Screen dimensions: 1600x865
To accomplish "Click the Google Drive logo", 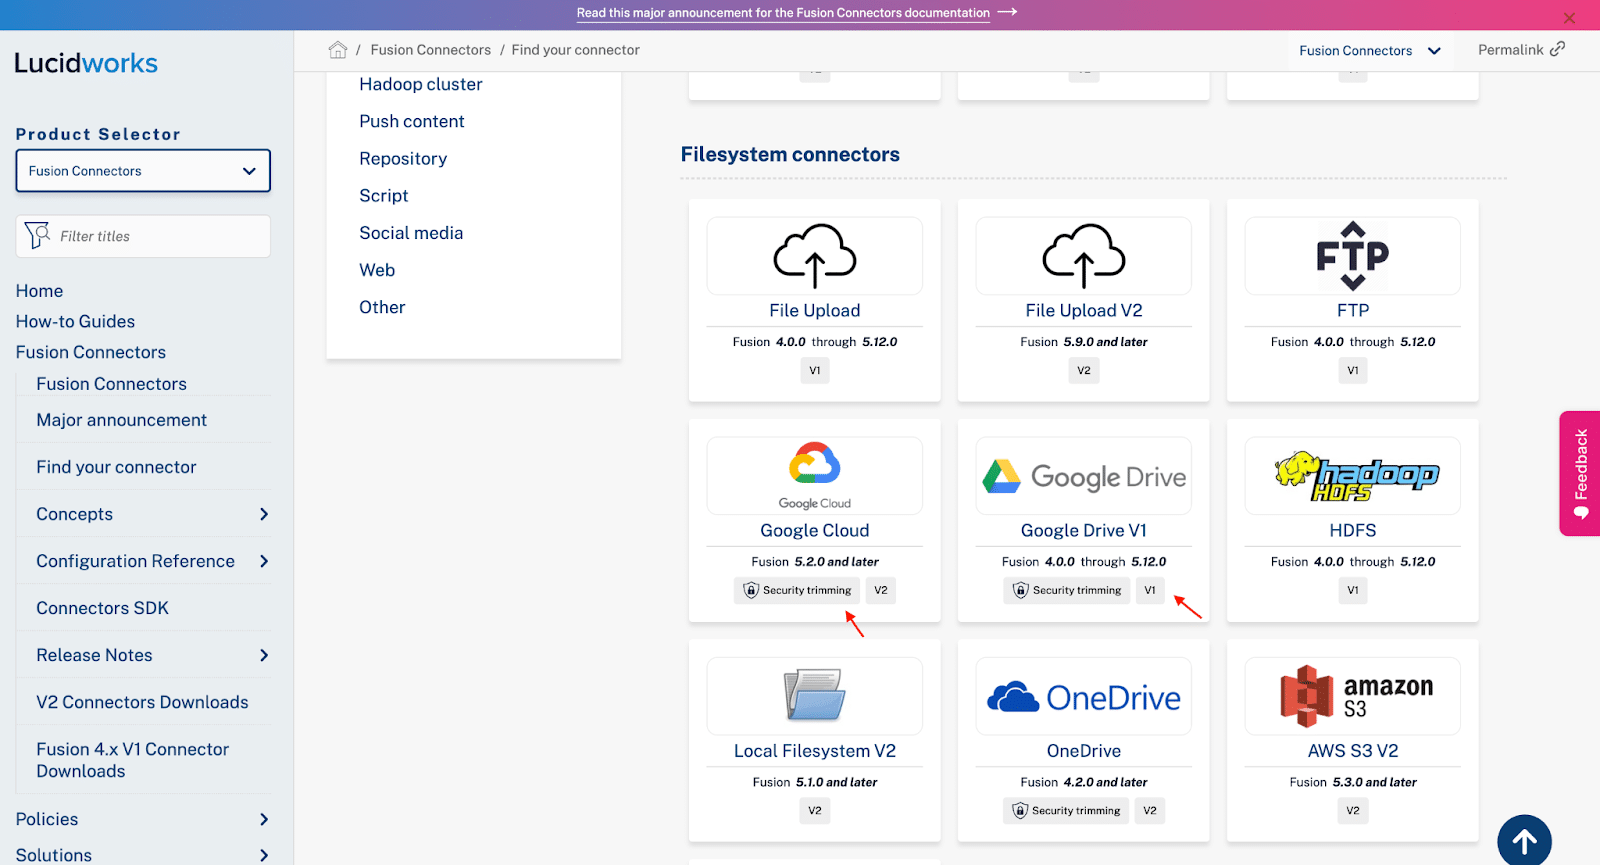I will coord(1084,477).
